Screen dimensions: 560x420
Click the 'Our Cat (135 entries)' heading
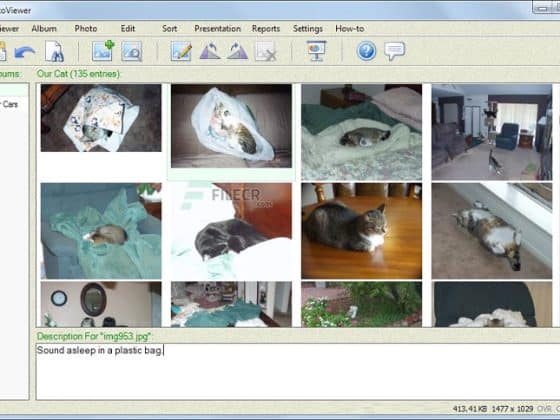click(79, 74)
